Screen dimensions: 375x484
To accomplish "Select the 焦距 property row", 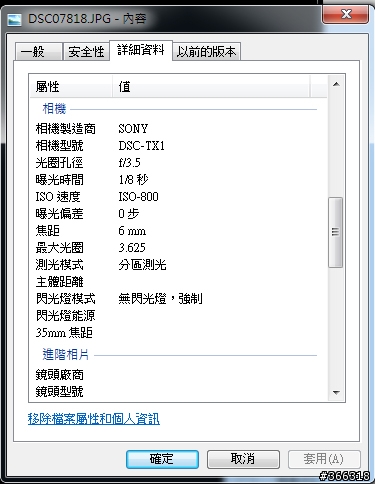I will point(173,231).
